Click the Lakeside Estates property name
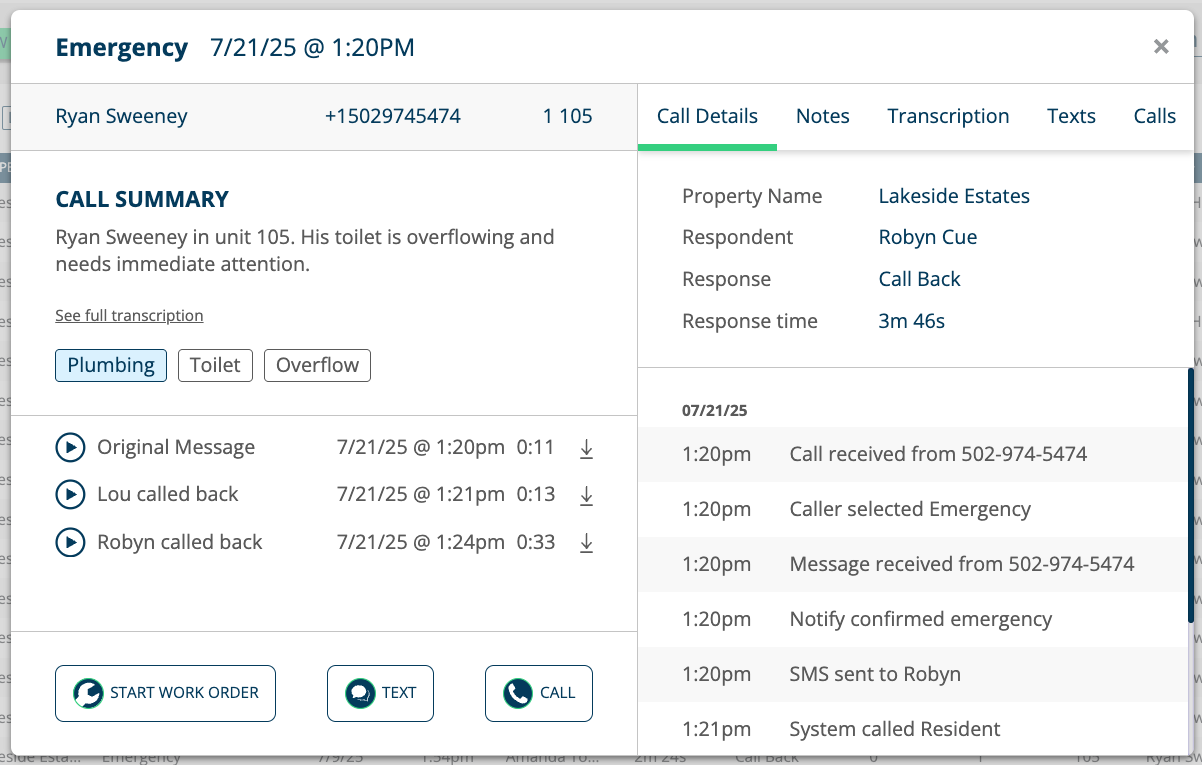The height and width of the screenshot is (765, 1202). point(953,196)
